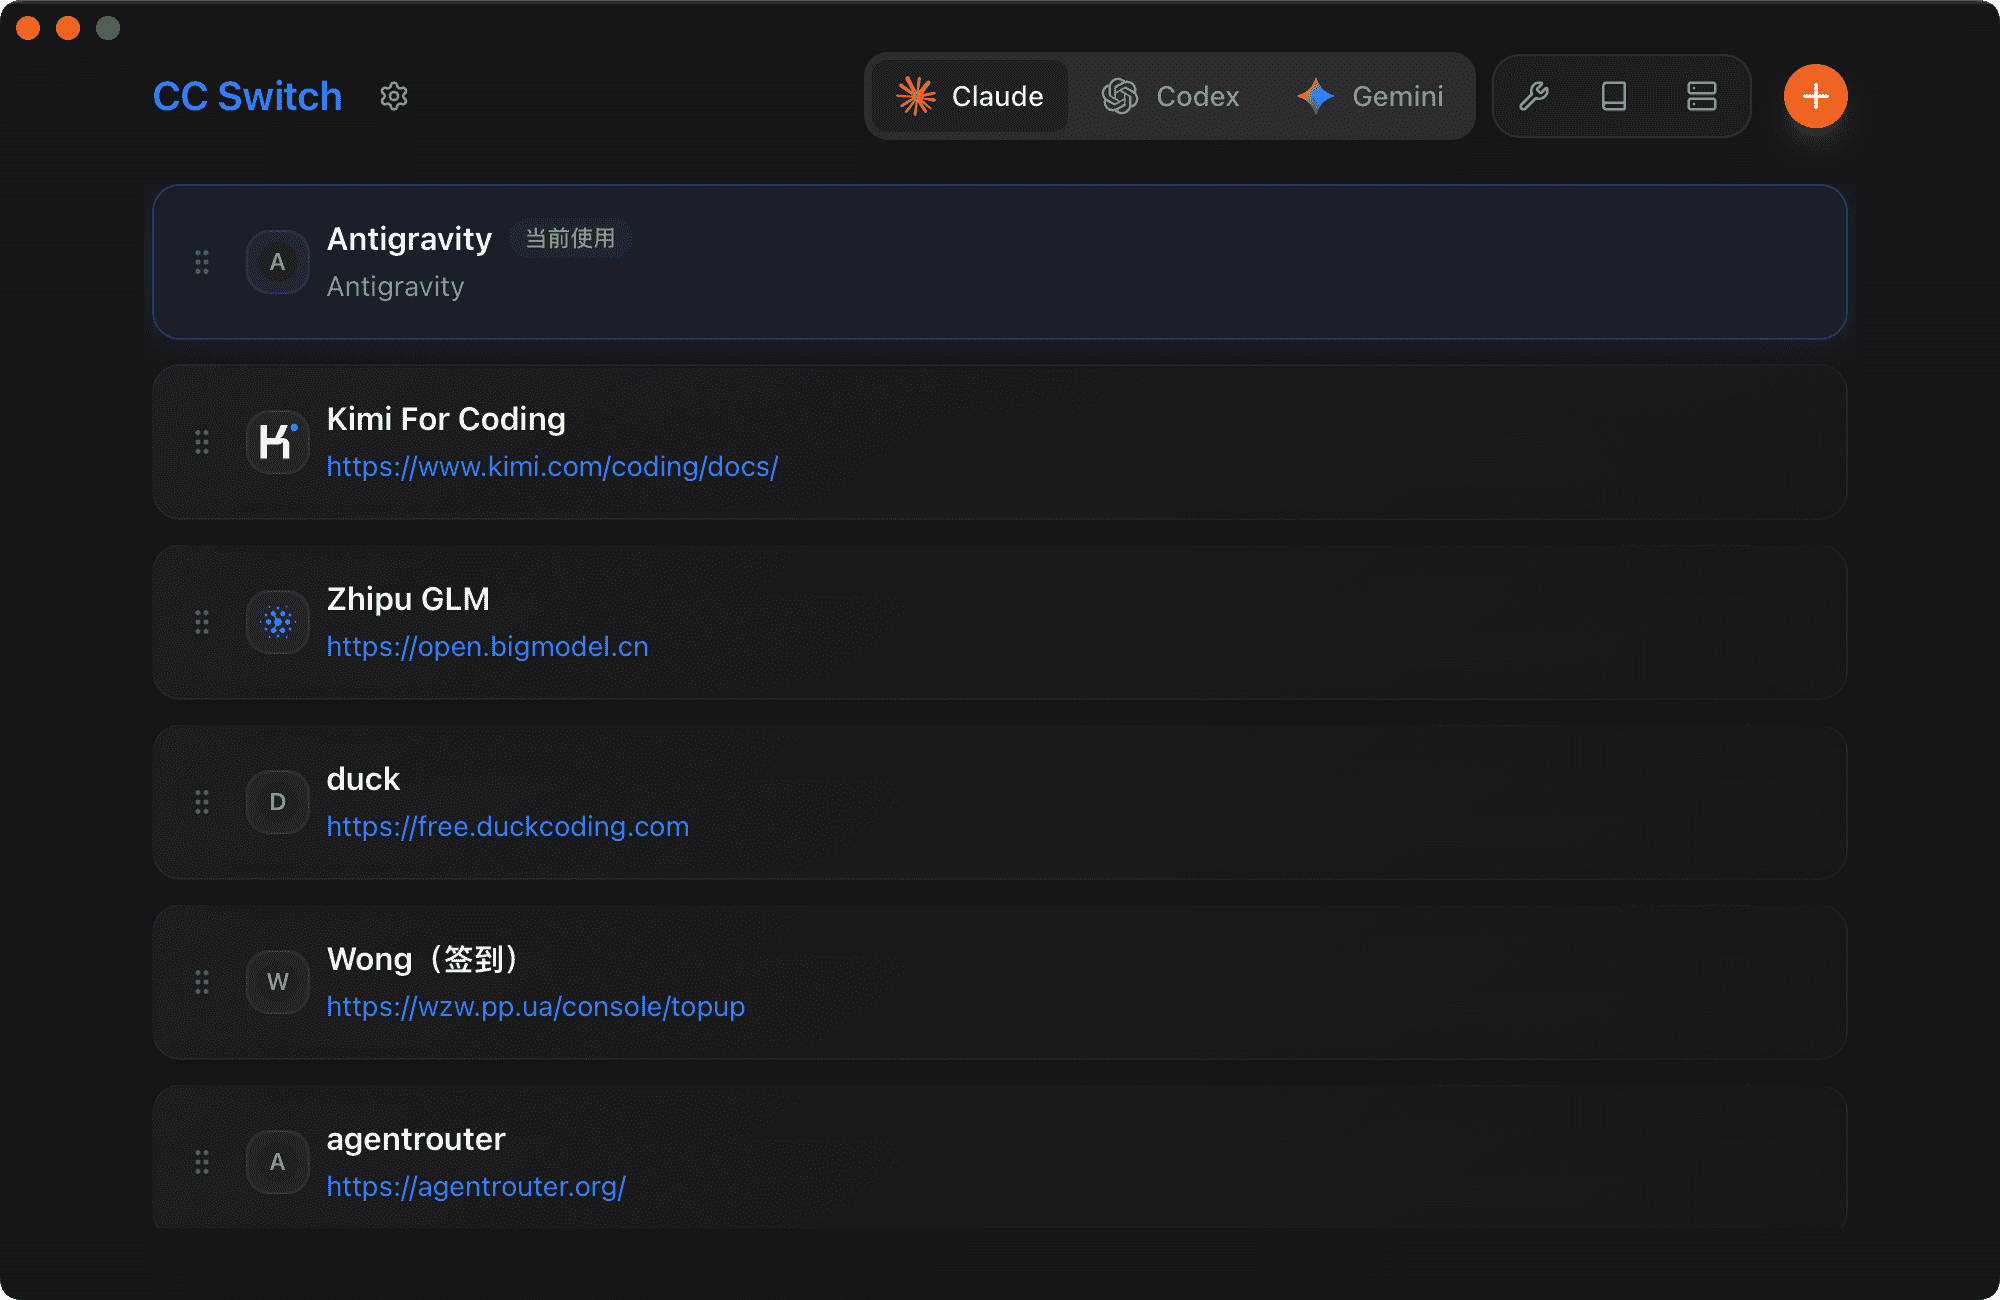Switch to the Codex tab
The width and height of the screenshot is (2000, 1300).
tap(1171, 96)
